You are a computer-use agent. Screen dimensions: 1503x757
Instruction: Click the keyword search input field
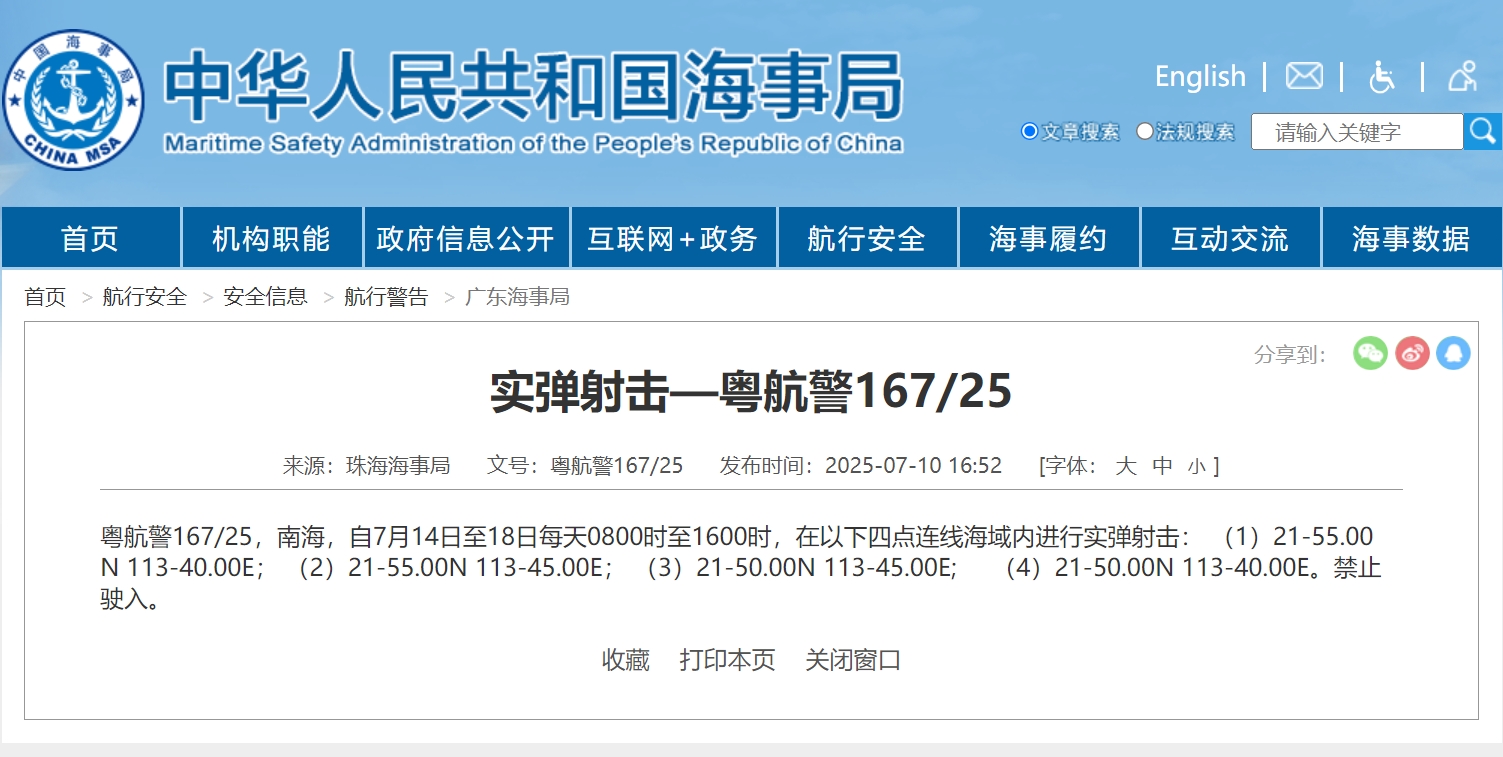(x=1356, y=132)
